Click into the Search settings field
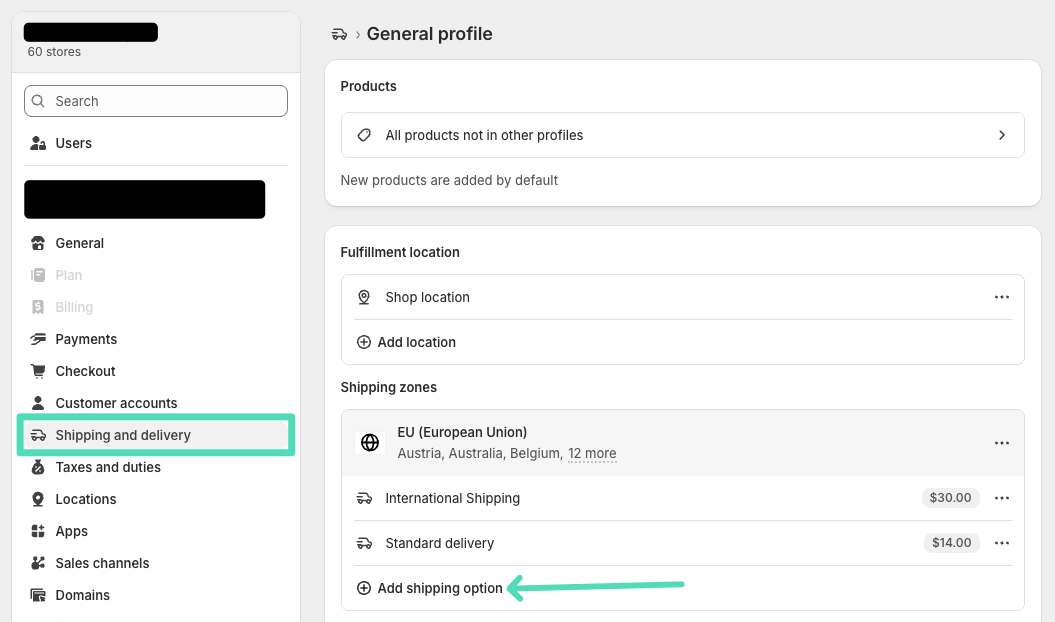The image size is (1055, 622). (x=155, y=101)
